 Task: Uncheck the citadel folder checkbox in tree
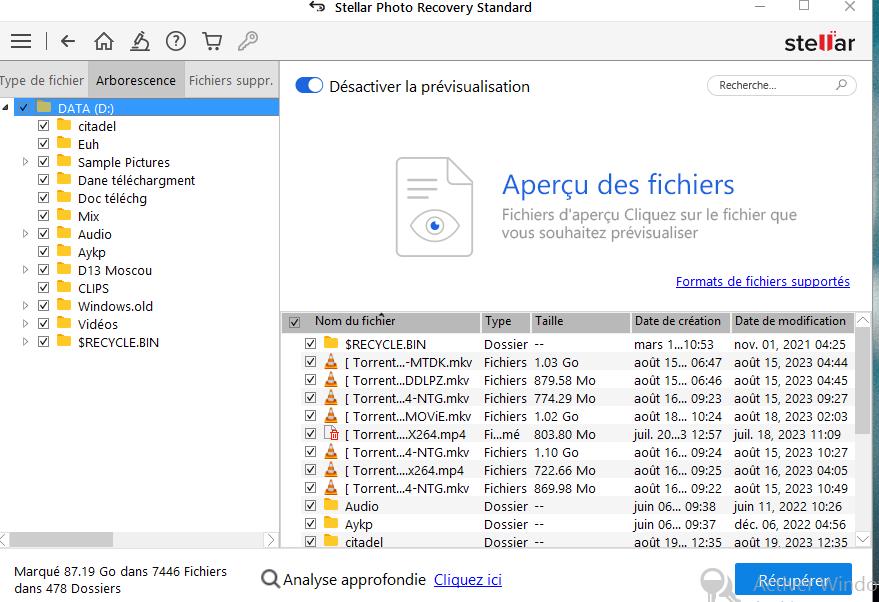pyautogui.click(x=43, y=126)
